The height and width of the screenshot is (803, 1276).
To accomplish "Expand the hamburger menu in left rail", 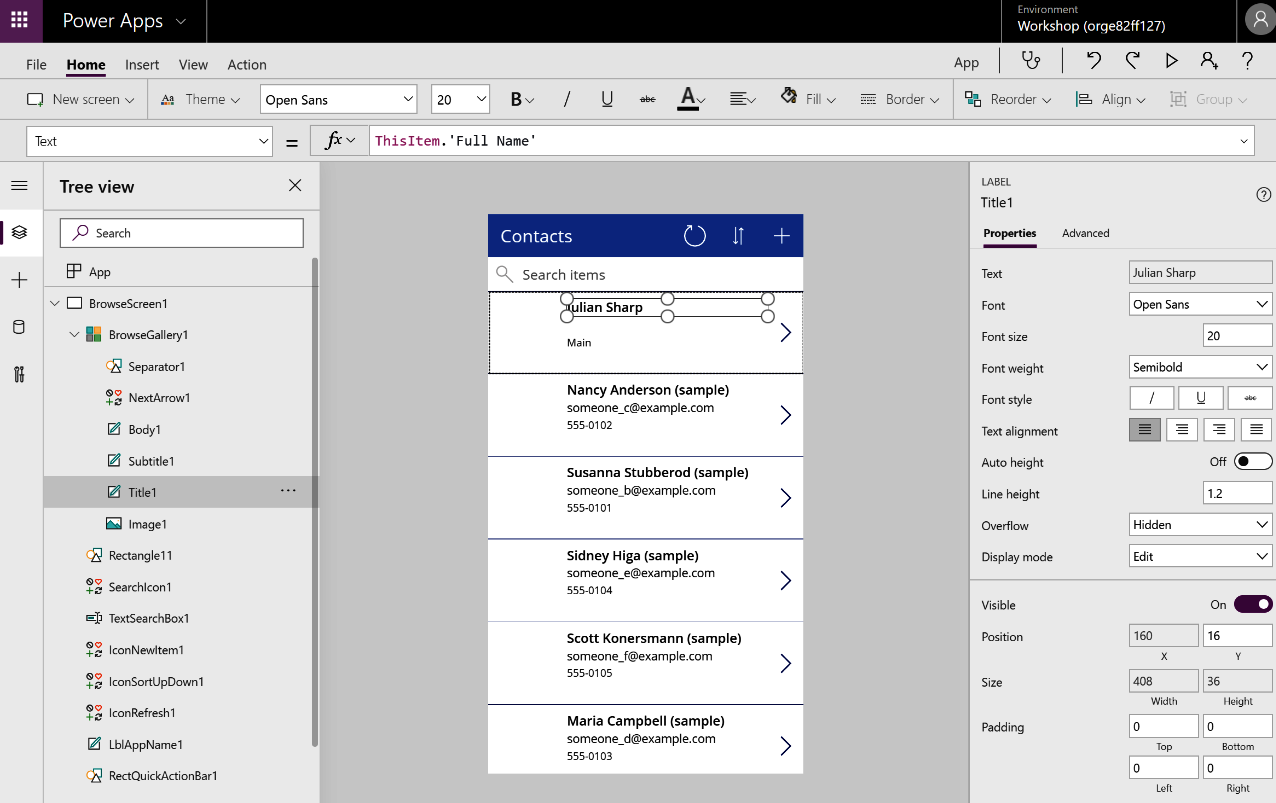I will [19, 186].
